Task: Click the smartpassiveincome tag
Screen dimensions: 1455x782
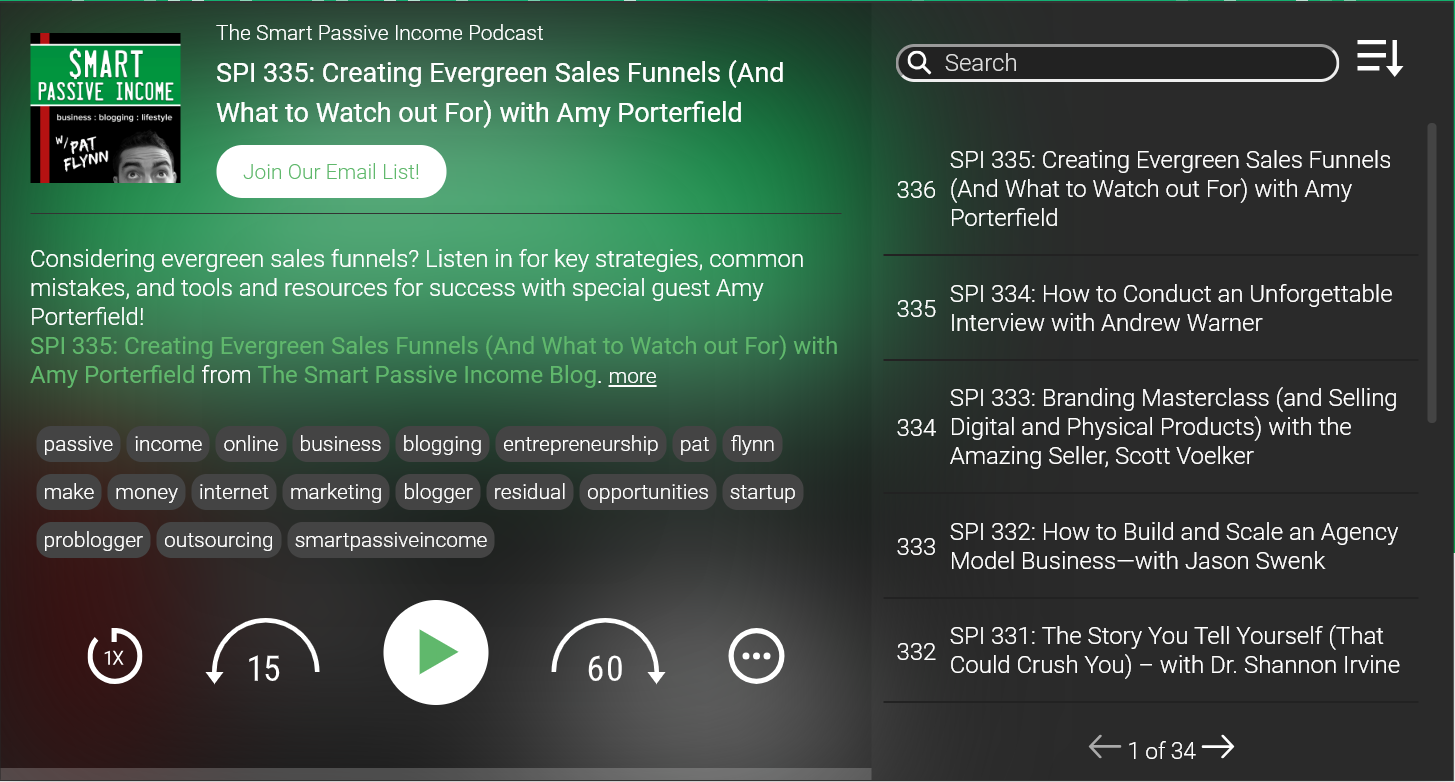Action: click(x=391, y=540)
